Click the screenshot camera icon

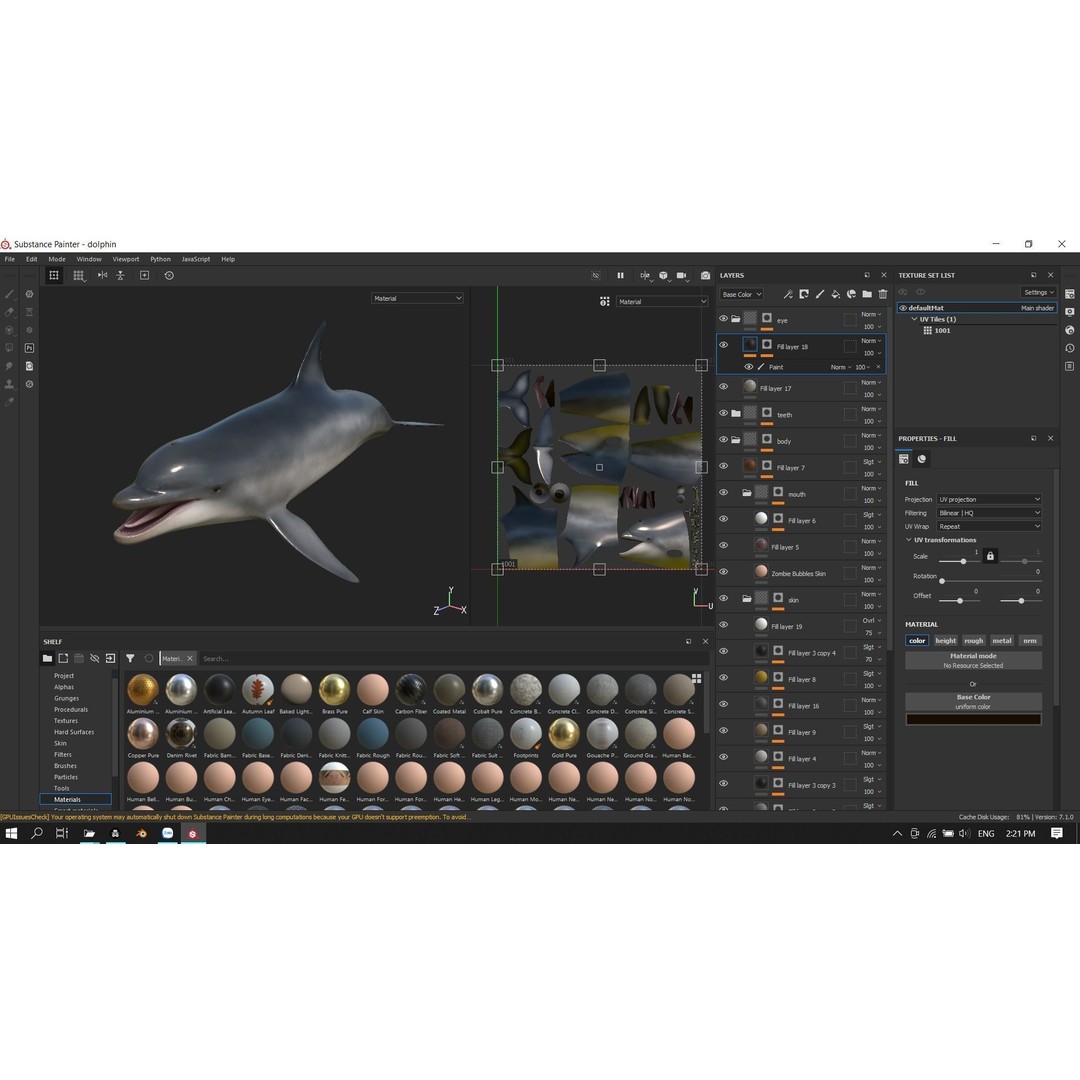click(705, 276)
